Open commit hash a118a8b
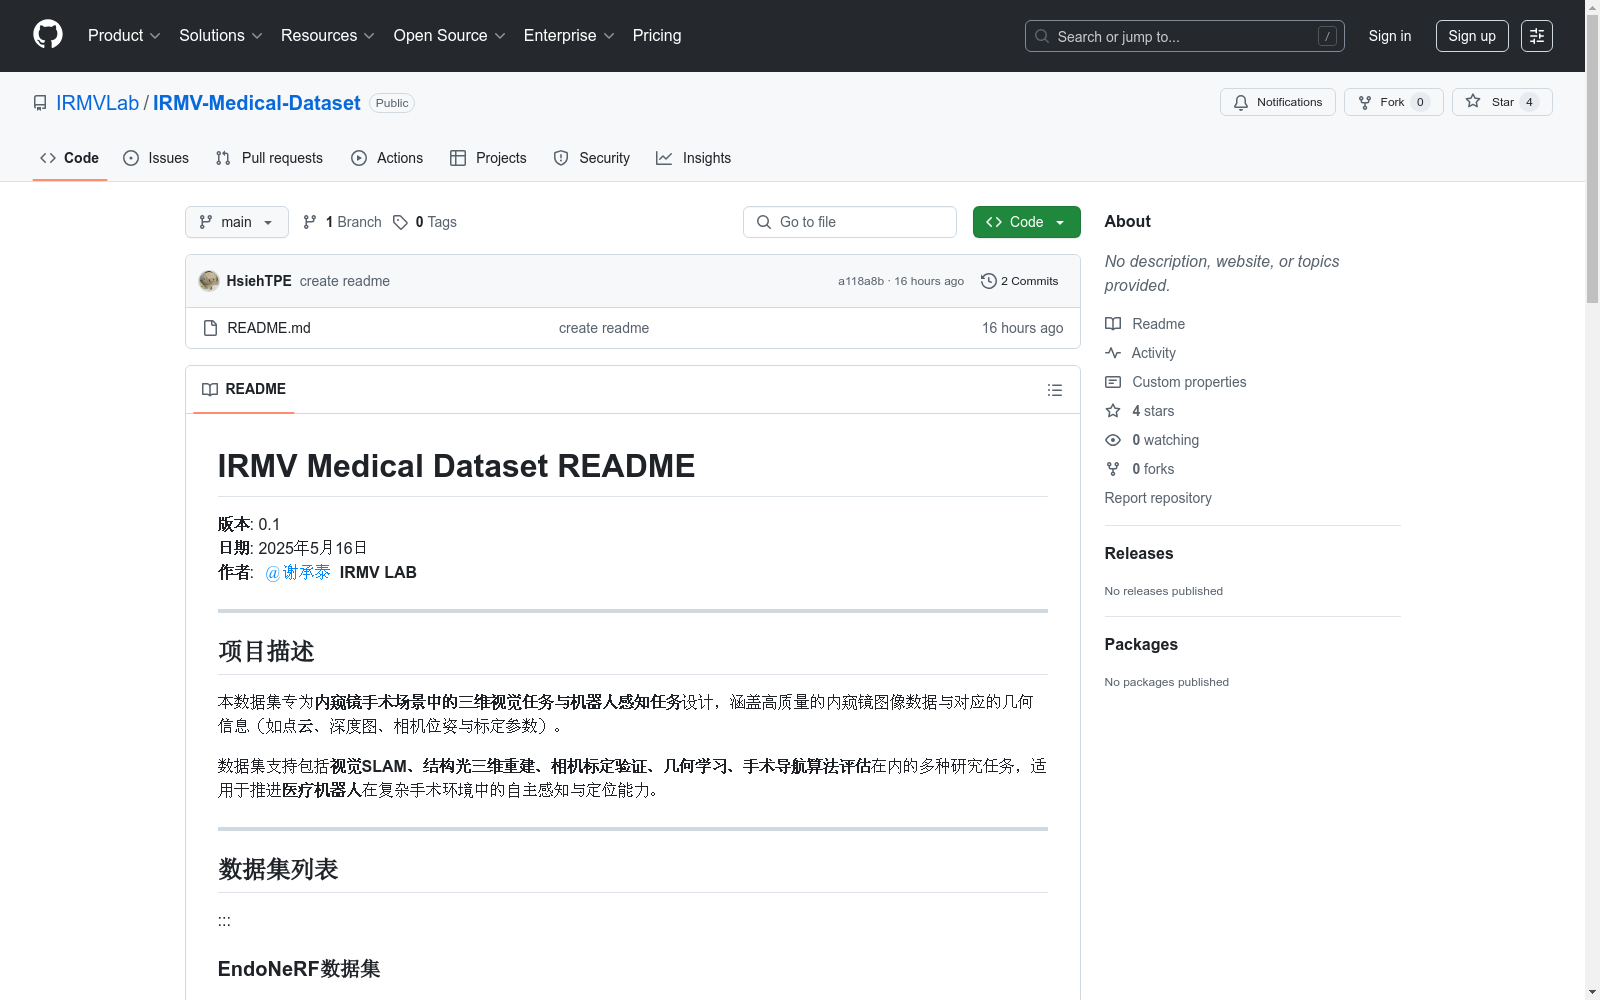The height and width of the screenshot is (1000, 1600). tap(861, 281)
